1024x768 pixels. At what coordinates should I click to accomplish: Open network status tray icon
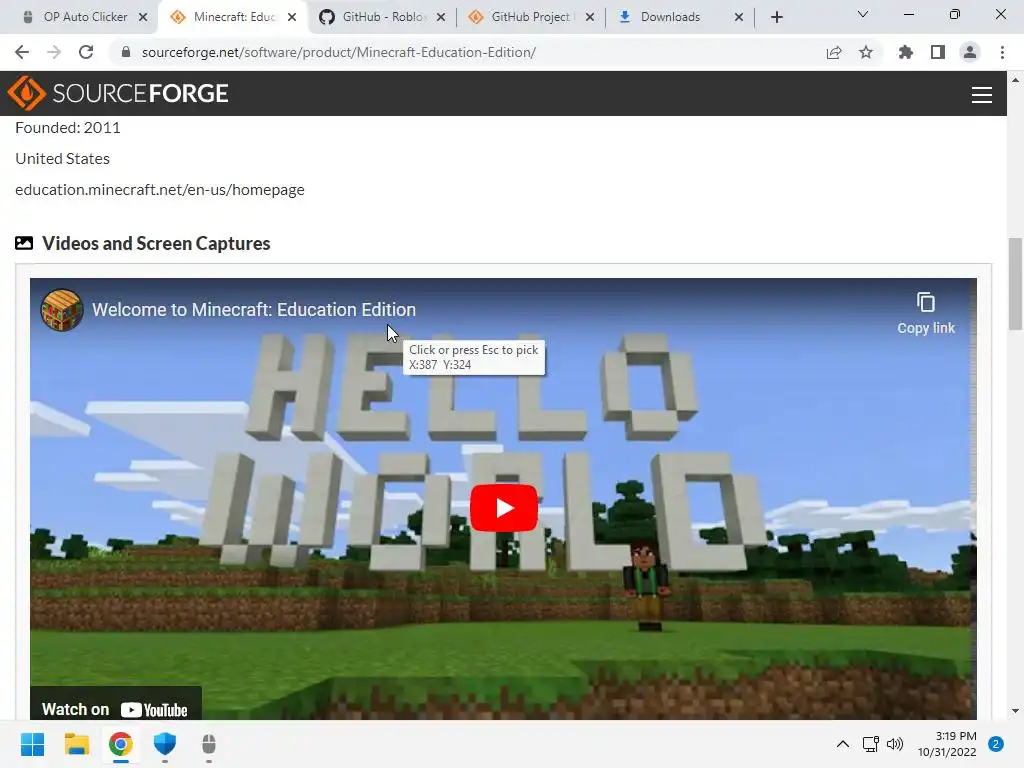871,744
